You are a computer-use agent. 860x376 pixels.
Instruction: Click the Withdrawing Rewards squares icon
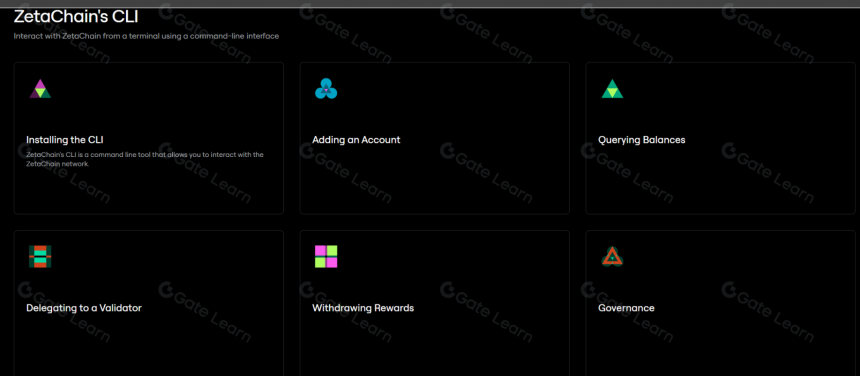(x=326, y=257)
